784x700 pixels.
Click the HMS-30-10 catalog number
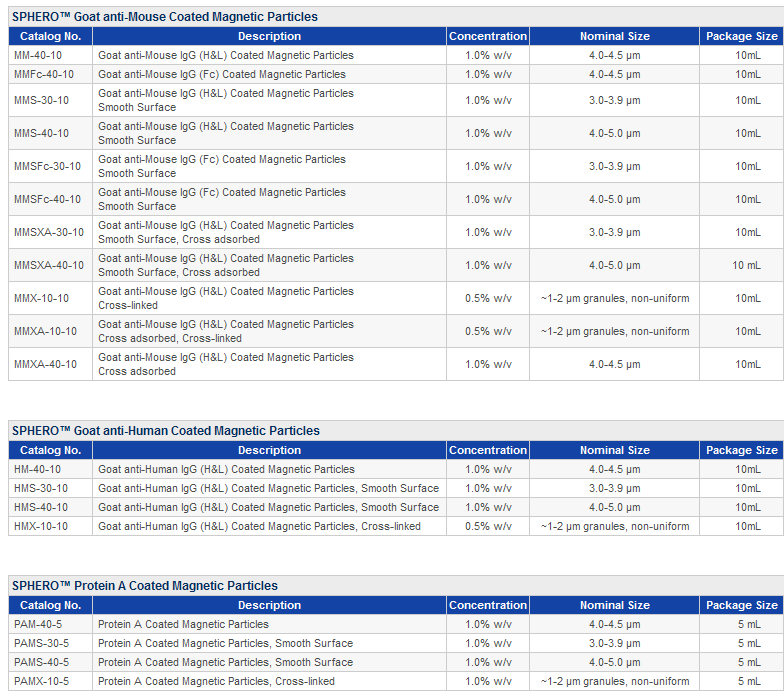41,488
